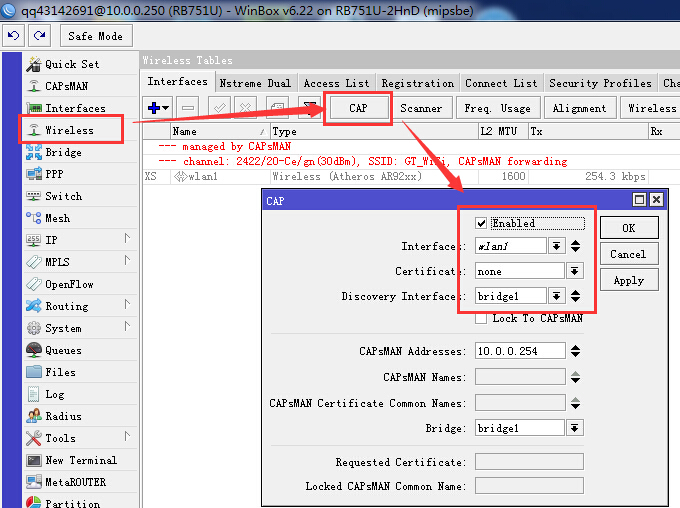Open Mesh in the sidebar

click(x=80, y=218)
